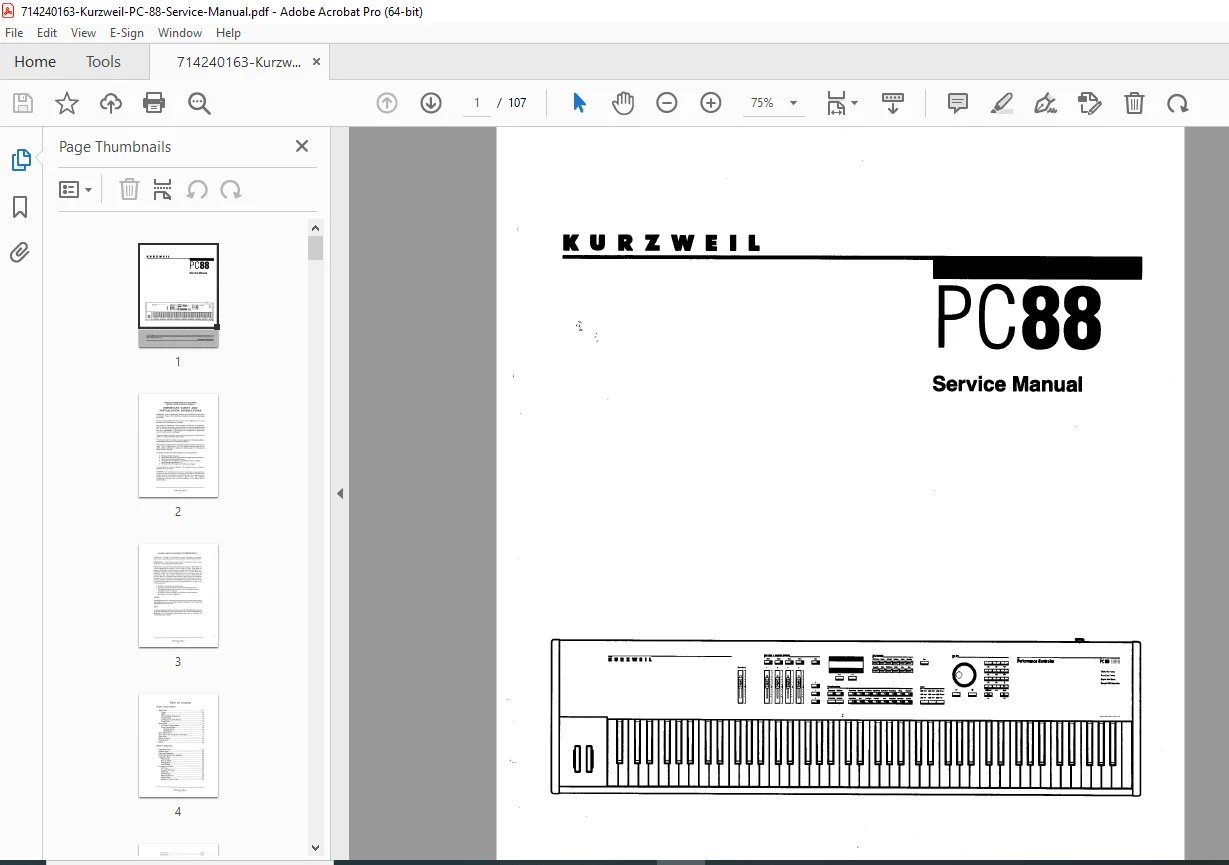
Task: Click the Save file icon
Action: [22, 103]
